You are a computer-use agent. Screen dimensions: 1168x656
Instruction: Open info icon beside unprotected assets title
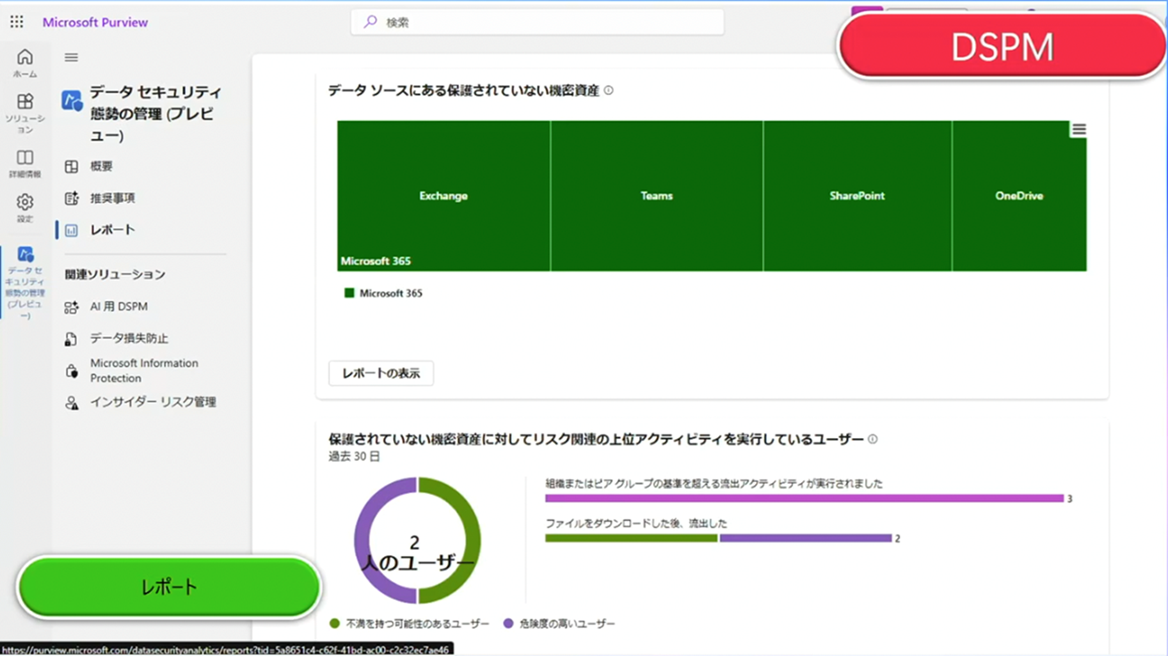tap(609, 90)
